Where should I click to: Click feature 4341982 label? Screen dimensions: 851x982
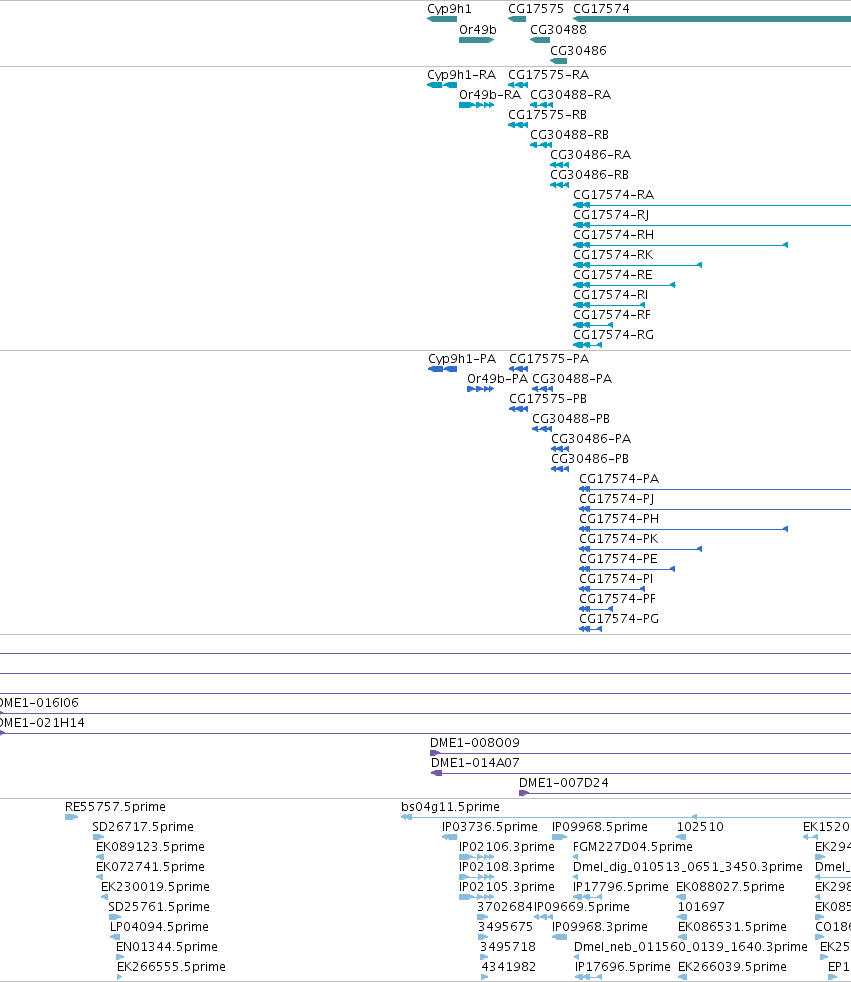508,968
